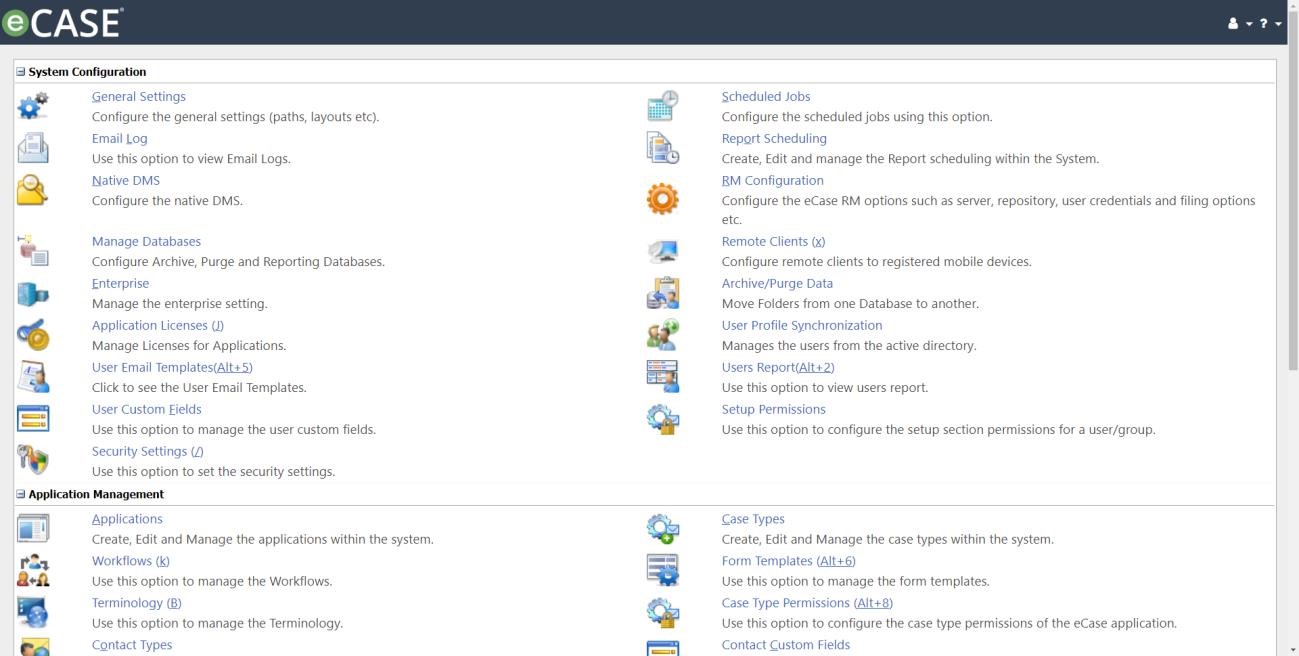Screen dimensions: 1299x656
Task: Open the Setup Permissions link
Action: click(x=774, y=410)
